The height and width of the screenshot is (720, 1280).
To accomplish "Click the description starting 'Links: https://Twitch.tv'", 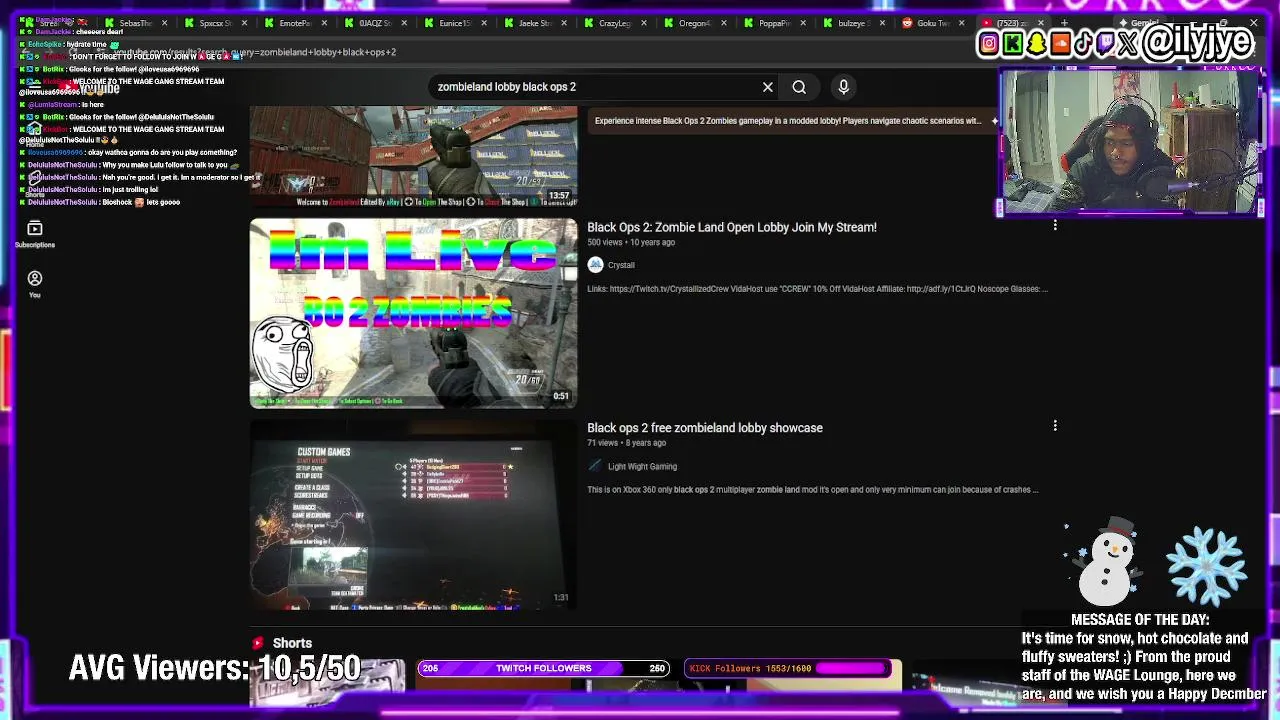I will pos(817,289).
